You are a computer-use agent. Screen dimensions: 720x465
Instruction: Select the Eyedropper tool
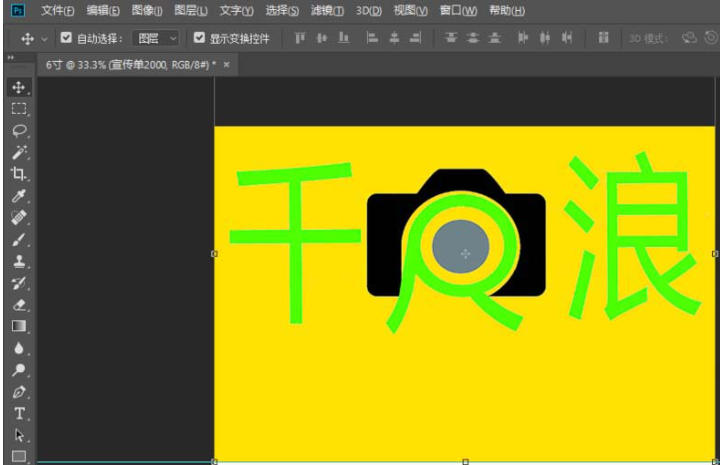18,196
